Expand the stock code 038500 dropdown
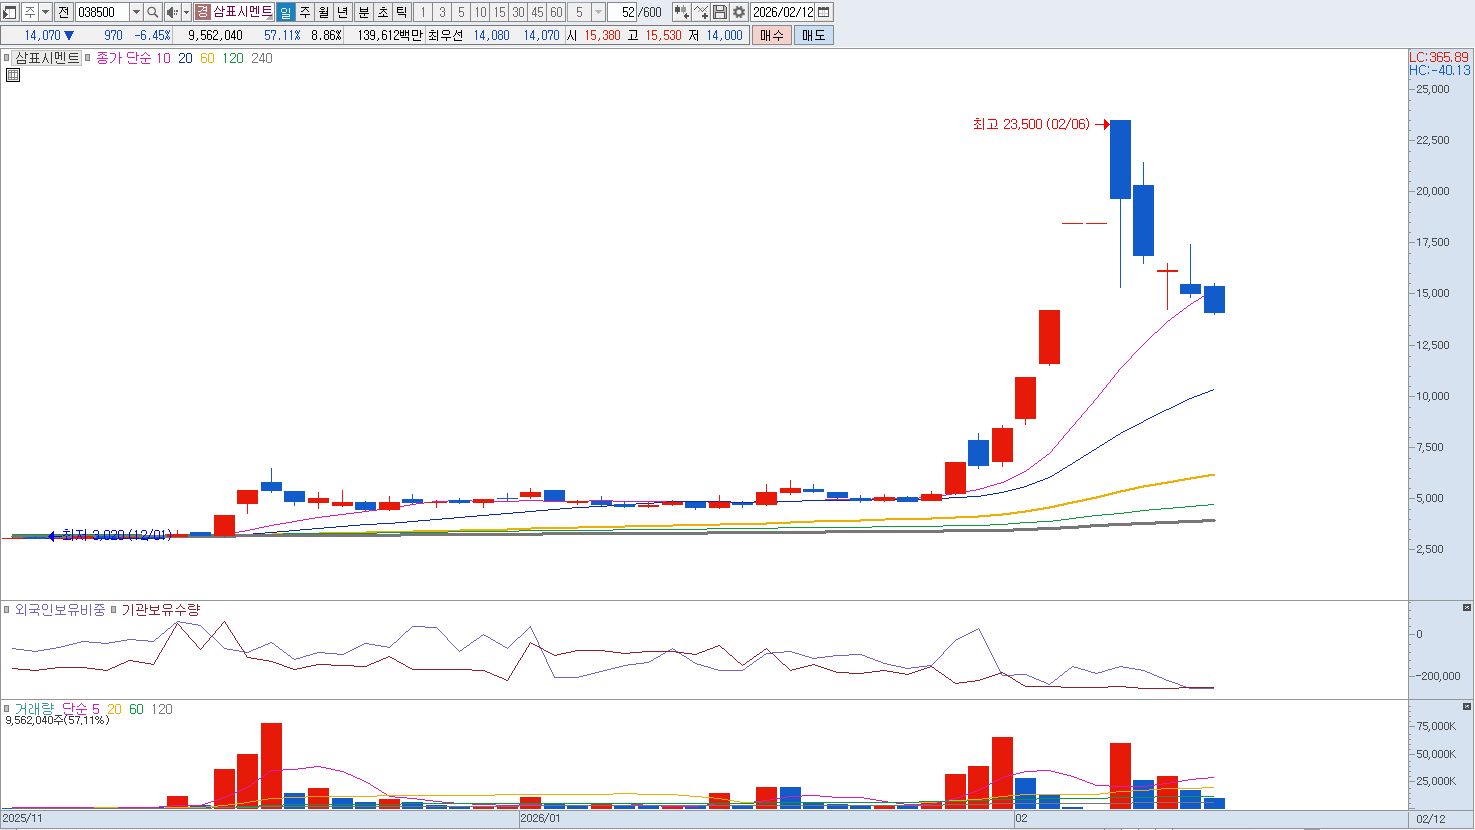 pos(136,12)
